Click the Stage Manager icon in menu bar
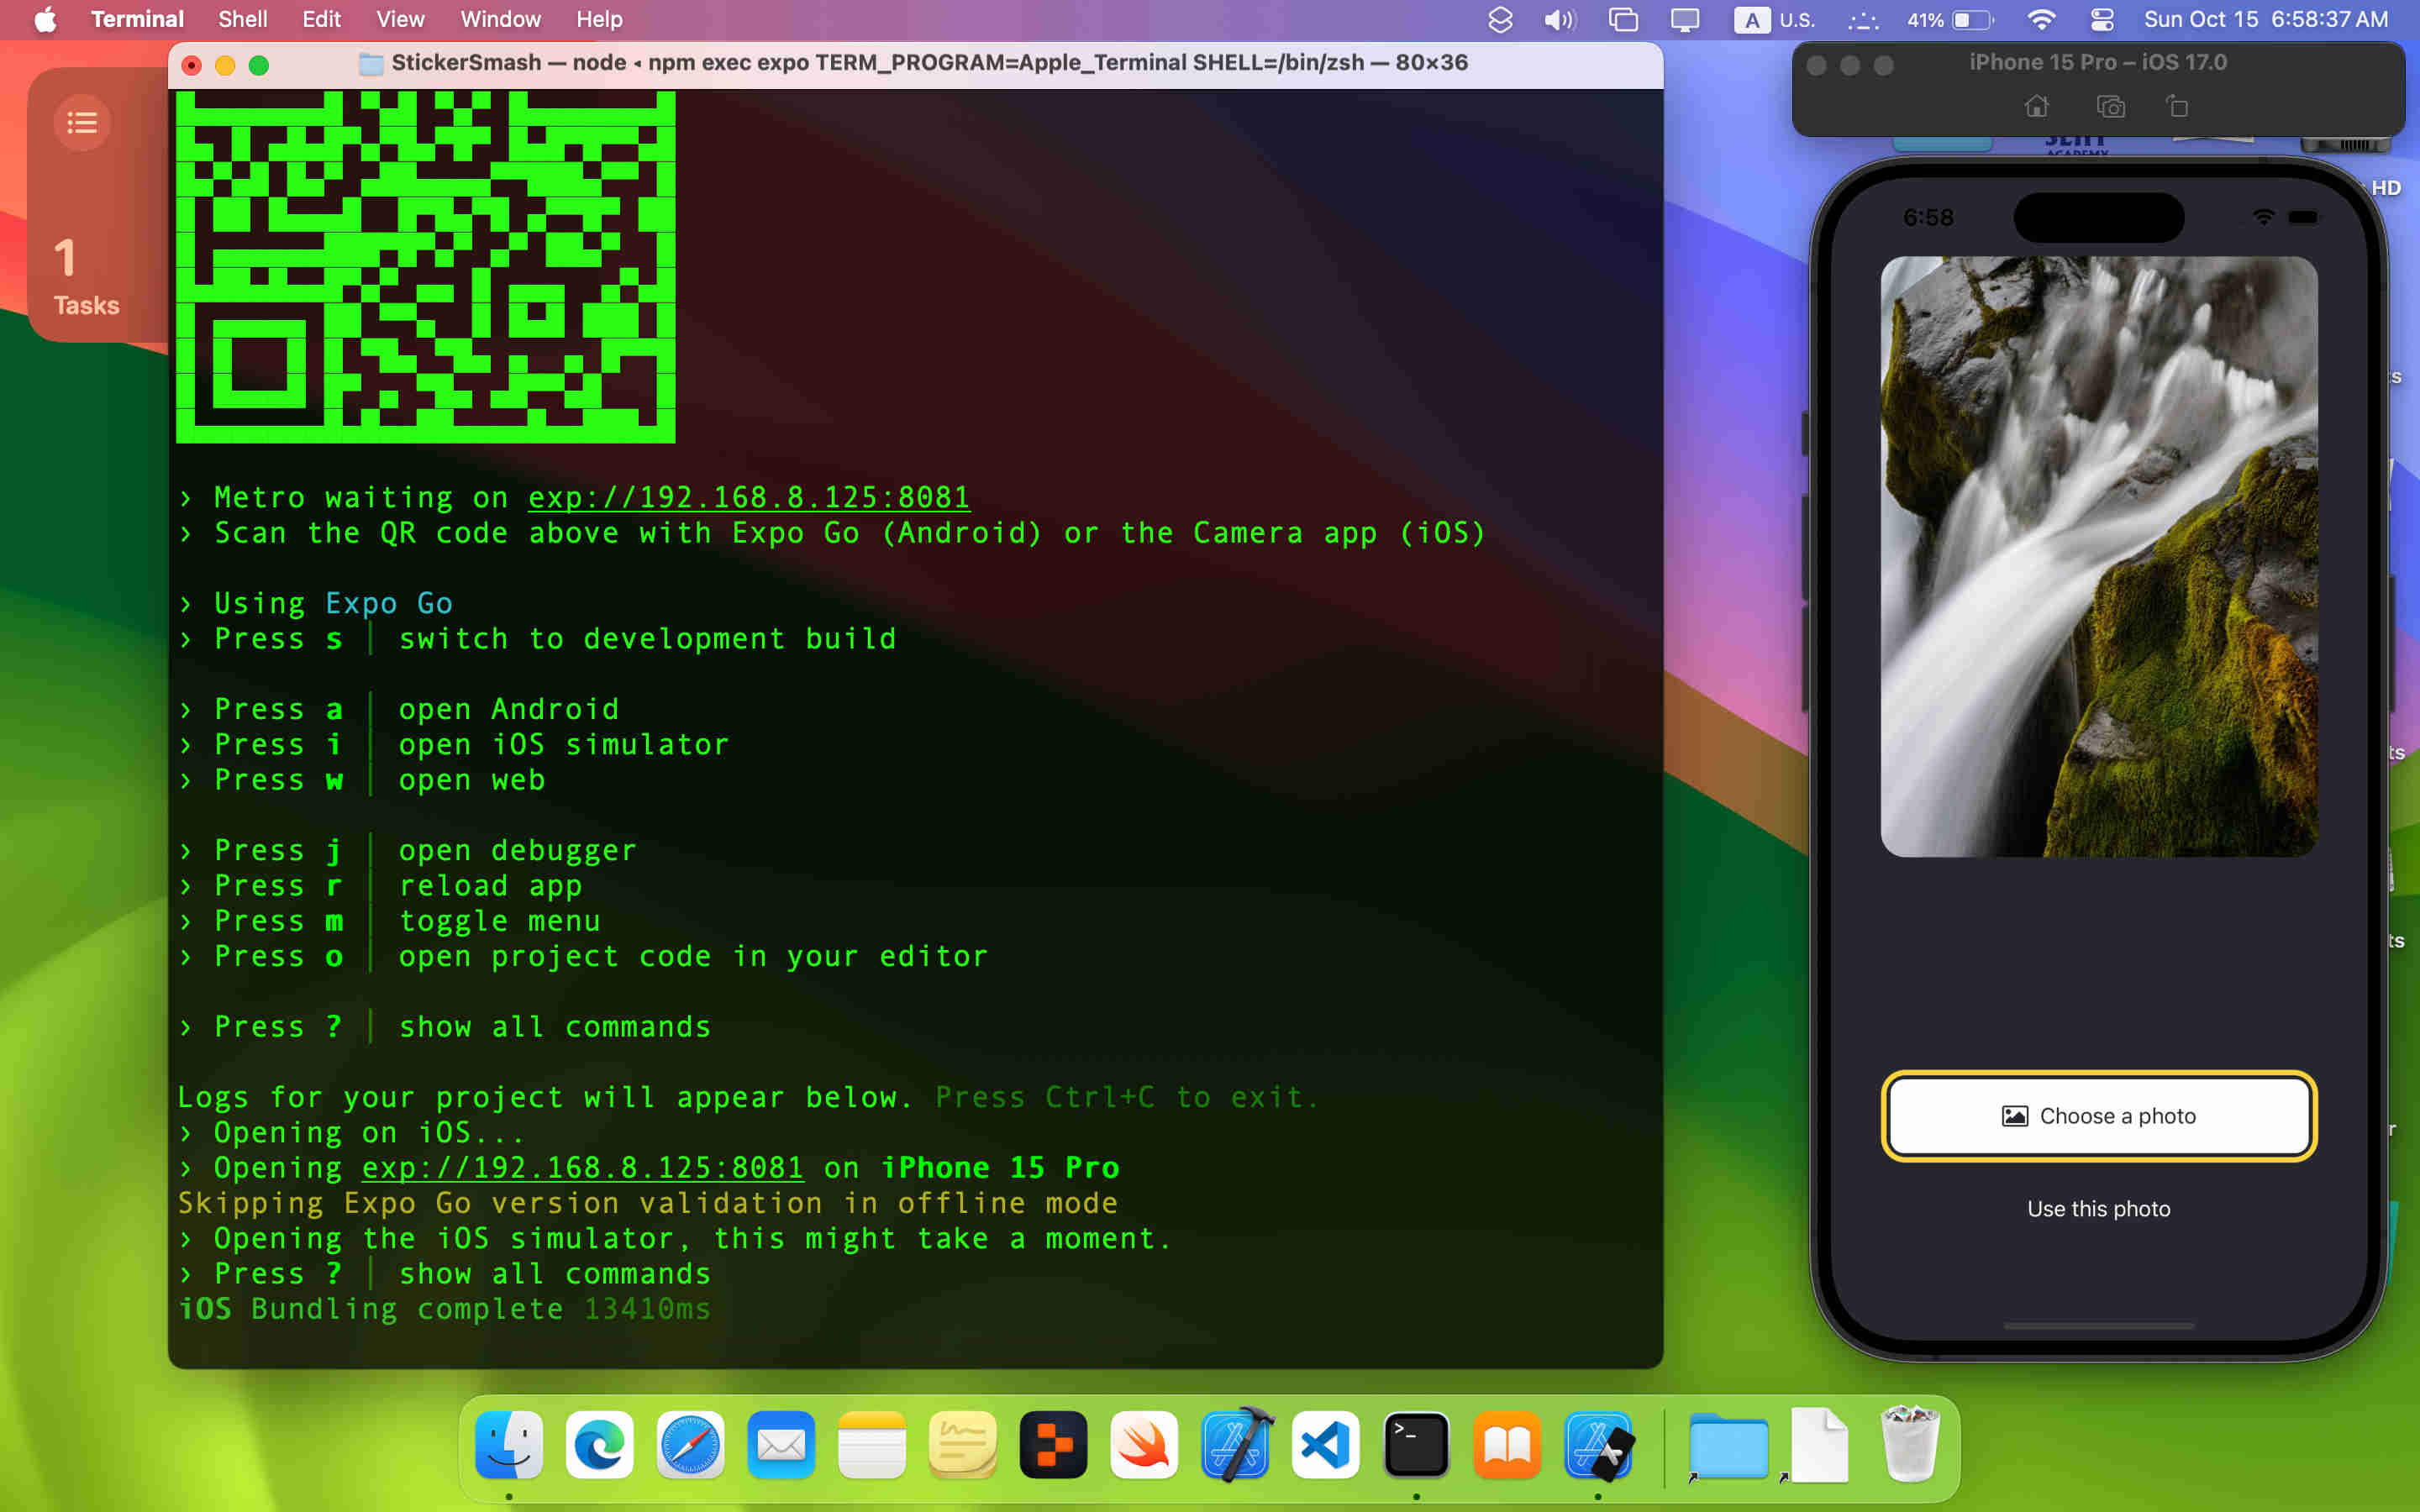 pos(1623,19)
